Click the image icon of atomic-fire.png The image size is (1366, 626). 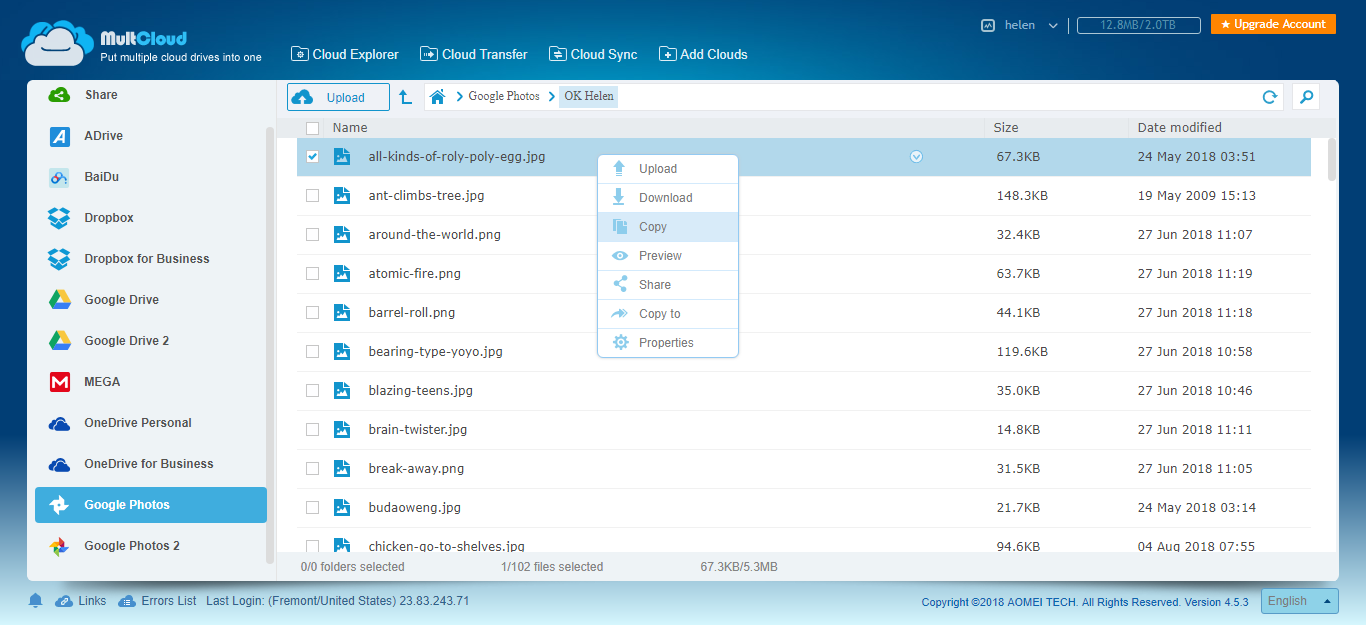coord(342,273)
